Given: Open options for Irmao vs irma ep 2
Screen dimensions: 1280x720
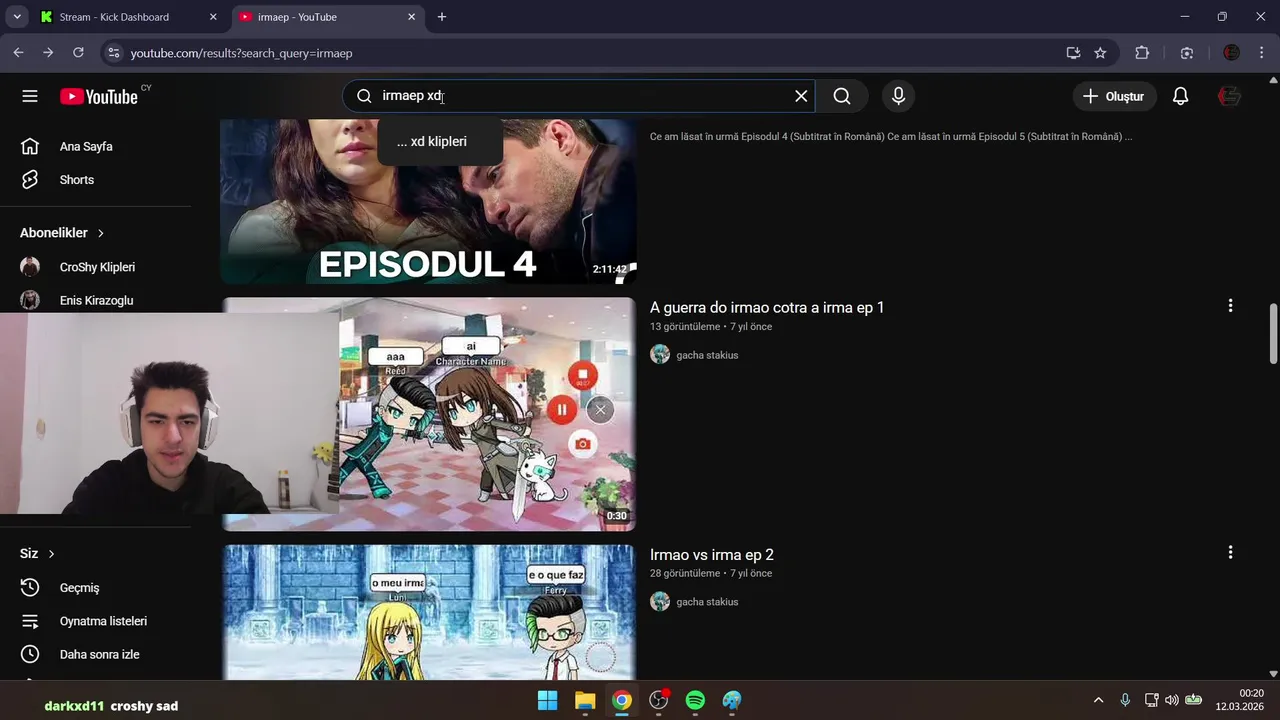Looking at the screenshot, I should pyautogui.click(x=1230, y=552).
